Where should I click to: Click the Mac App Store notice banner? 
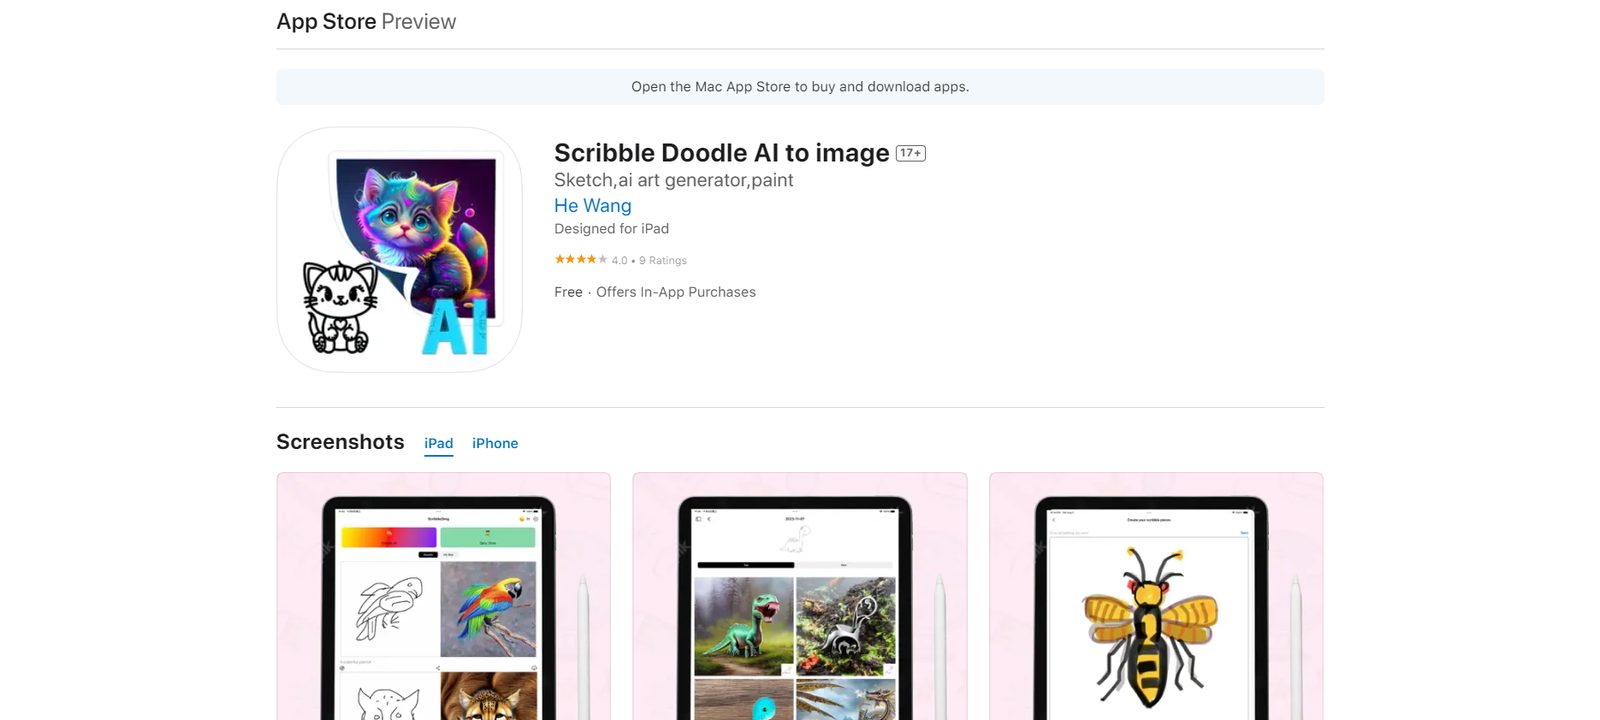pos(800,87)
